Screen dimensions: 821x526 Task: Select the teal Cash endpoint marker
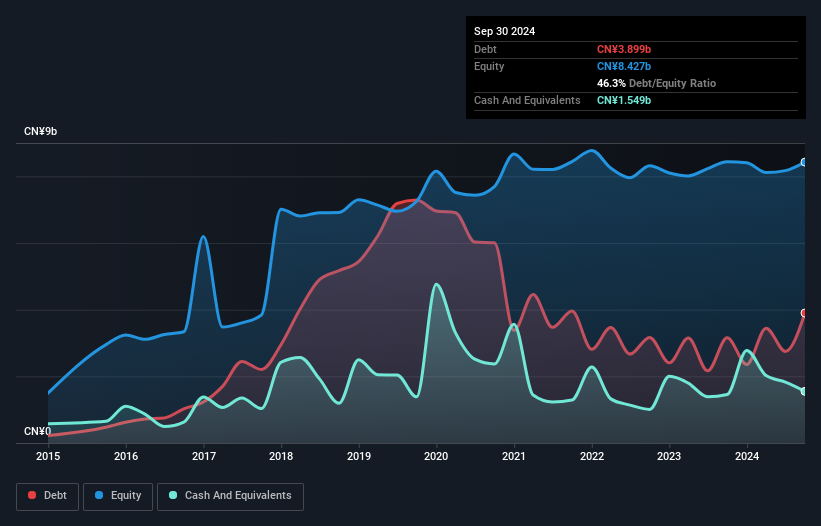tap(804, 391)
